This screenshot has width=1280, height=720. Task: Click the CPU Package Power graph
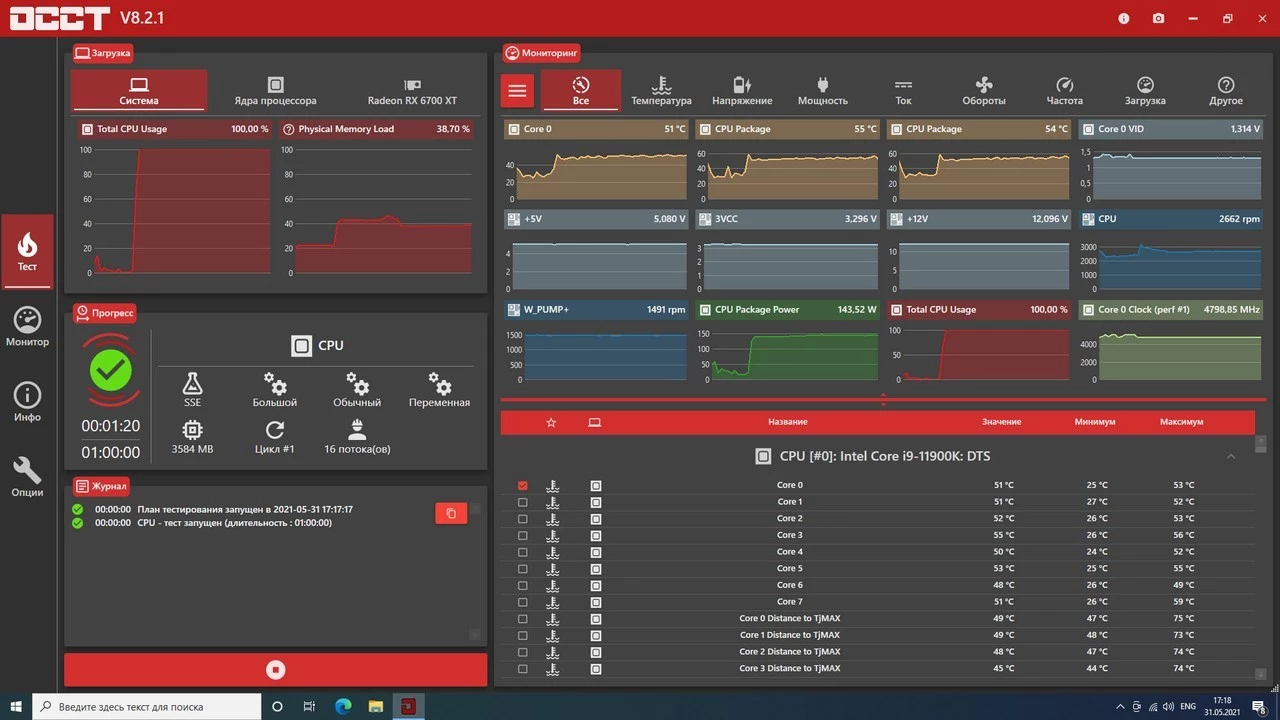coord(787,340)
